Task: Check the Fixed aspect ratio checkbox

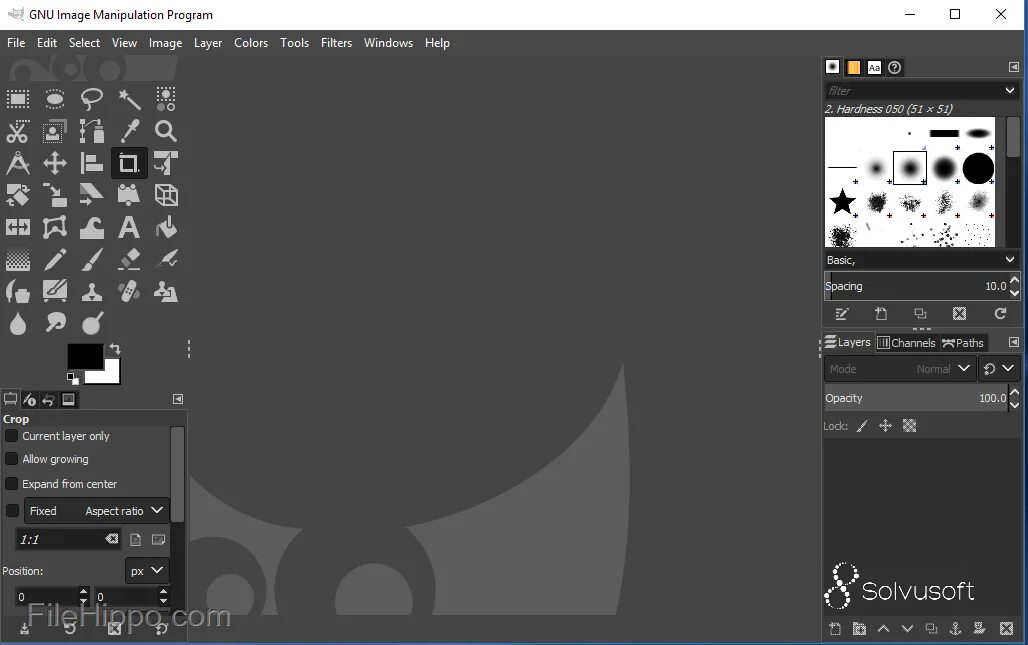Action: 12,511
